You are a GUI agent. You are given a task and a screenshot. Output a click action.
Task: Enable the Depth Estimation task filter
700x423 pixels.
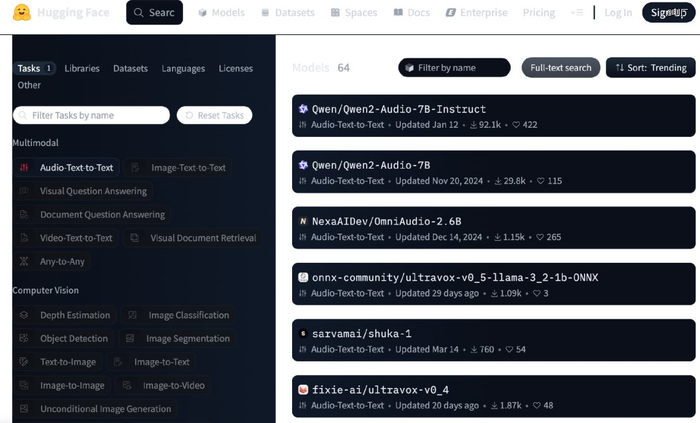click(x=65, y=315)
